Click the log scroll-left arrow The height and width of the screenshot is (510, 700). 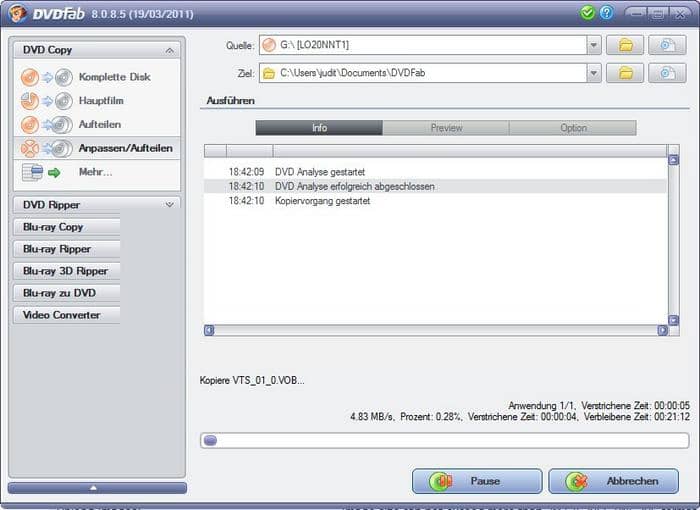(209, 330)
